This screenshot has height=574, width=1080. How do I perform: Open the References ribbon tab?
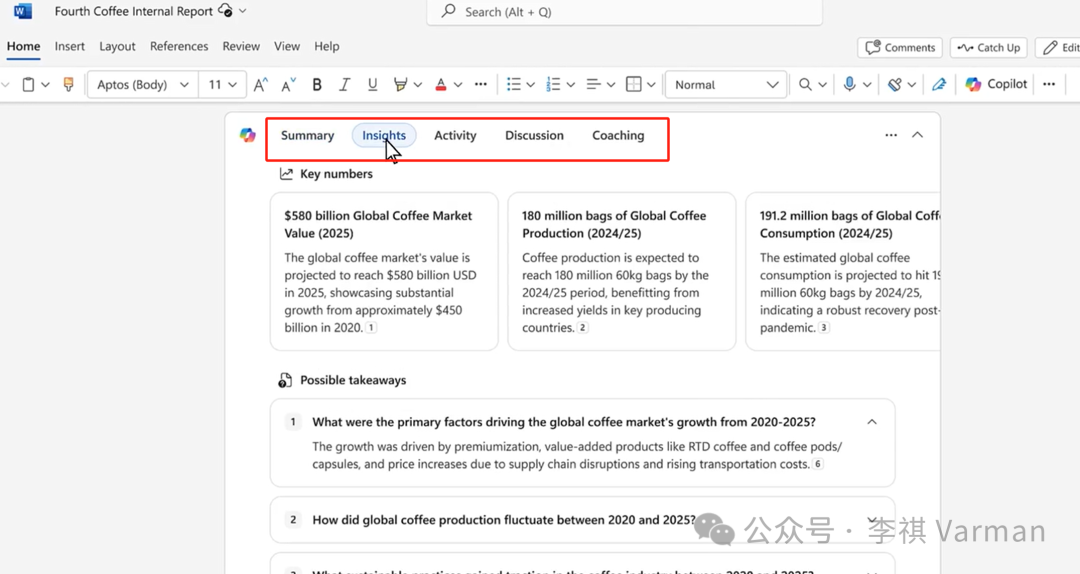[179, 46]
